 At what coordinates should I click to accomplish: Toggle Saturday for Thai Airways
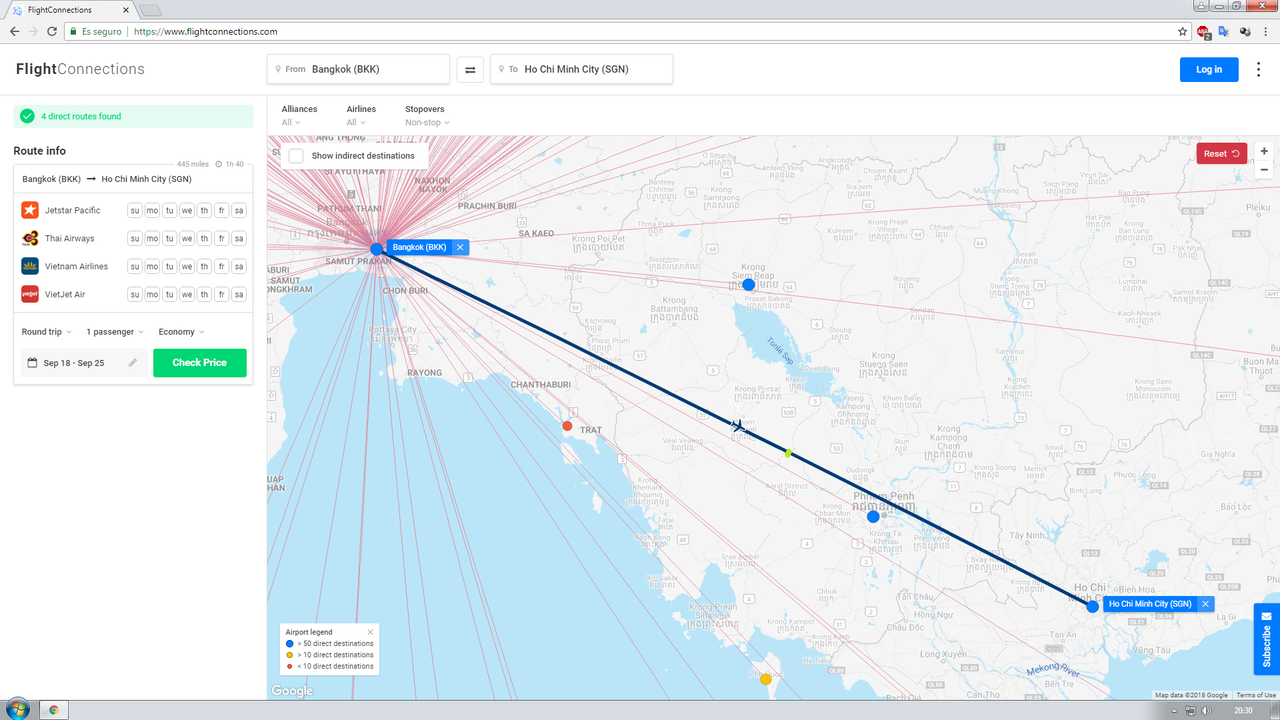click(x=238, y=238)
